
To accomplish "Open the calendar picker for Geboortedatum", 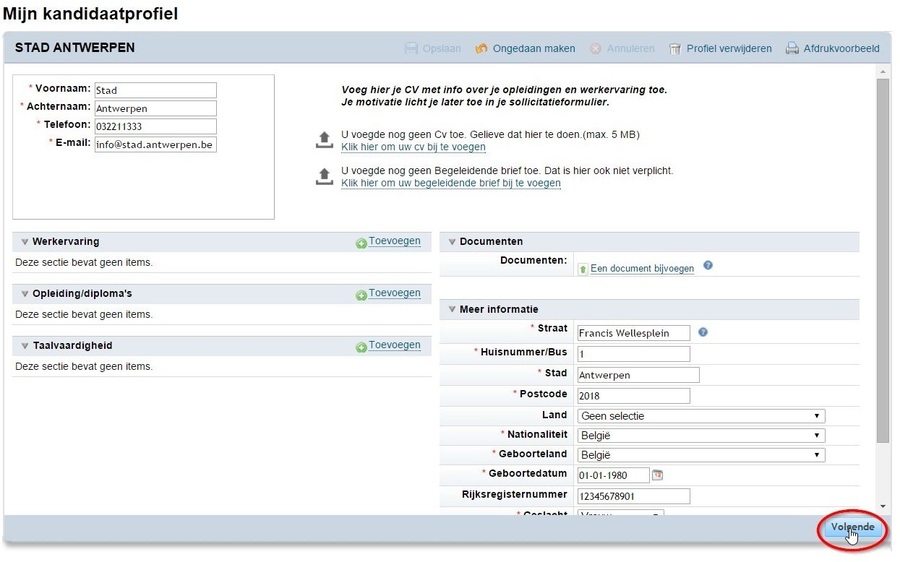I will [x=657, y=475].
